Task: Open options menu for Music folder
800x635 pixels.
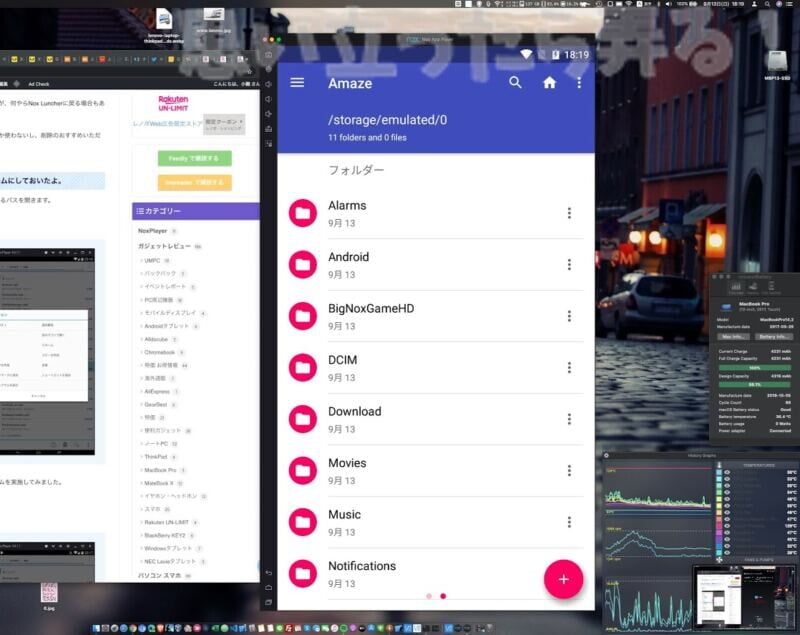Action: click(x=569, y=522)
